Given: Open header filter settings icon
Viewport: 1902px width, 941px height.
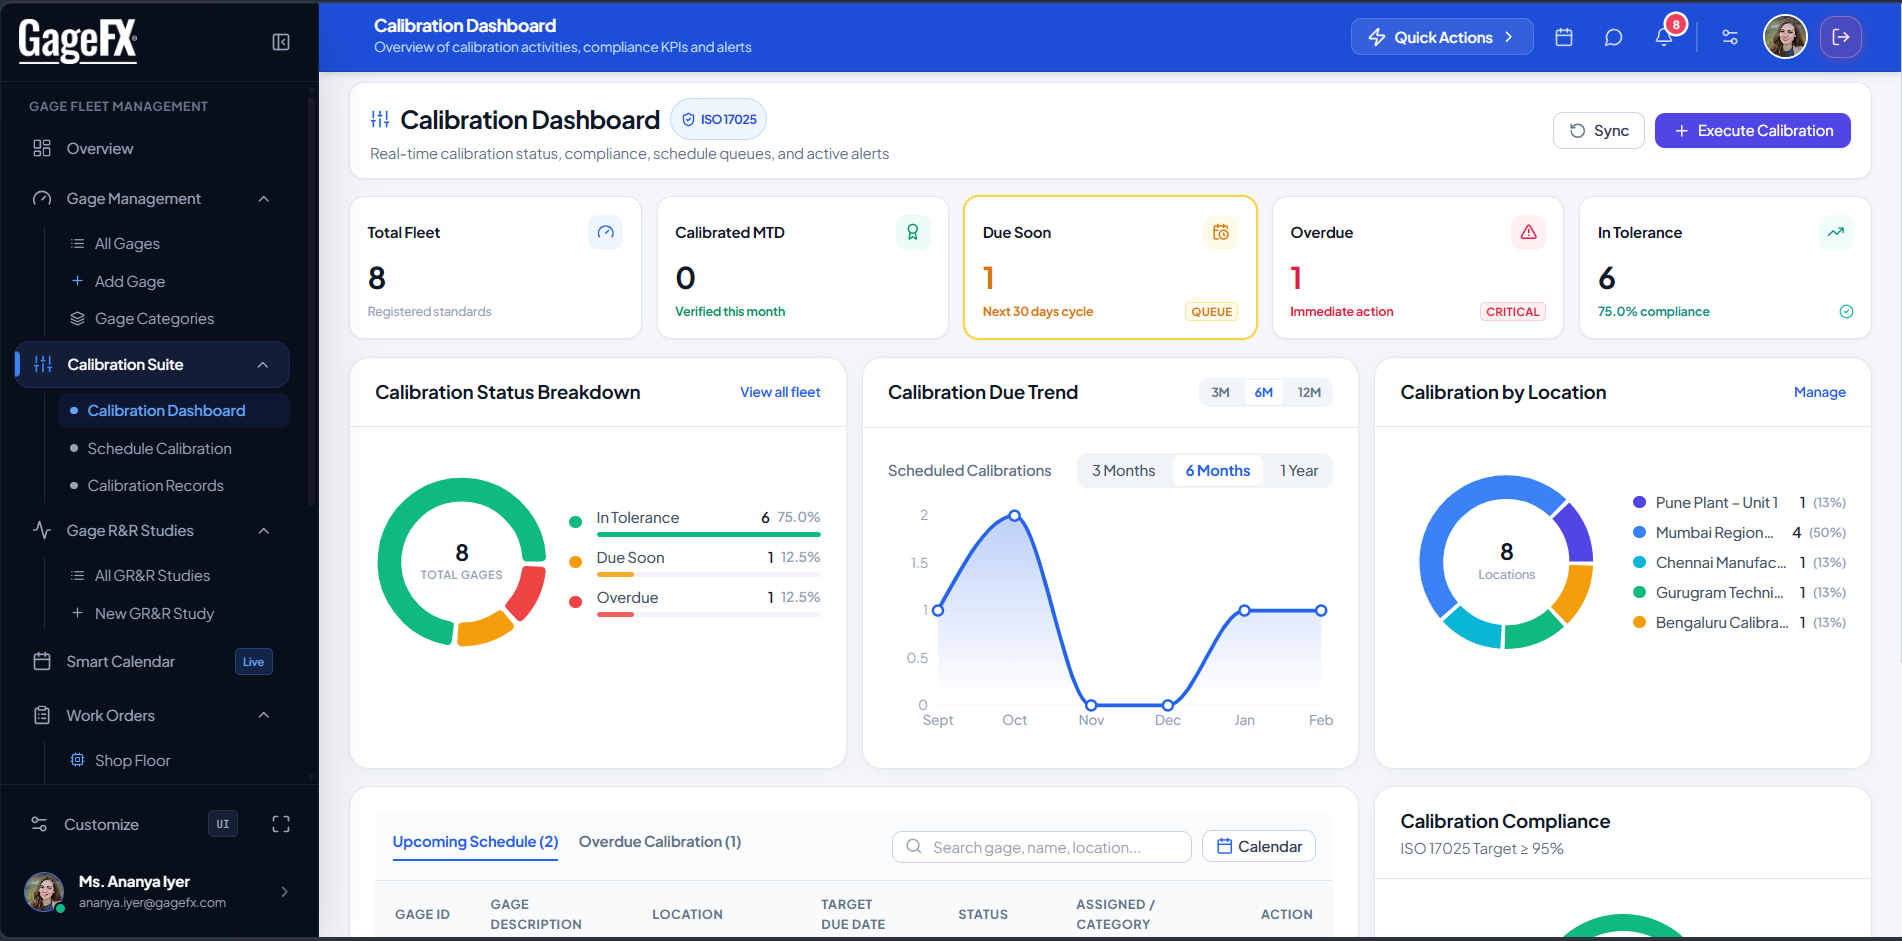Looking at the screenshot, I should [x=1730, y=37].
